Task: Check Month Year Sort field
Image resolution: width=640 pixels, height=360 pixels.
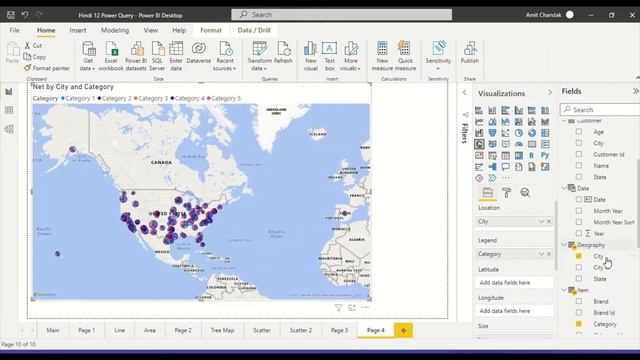Action: click(x=579, y=222)
